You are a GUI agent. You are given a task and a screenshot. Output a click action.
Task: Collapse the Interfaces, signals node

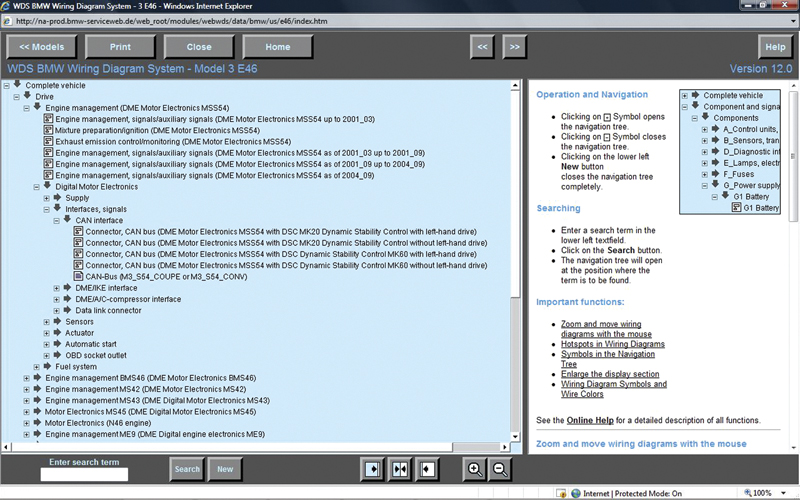tap(46, 209)
